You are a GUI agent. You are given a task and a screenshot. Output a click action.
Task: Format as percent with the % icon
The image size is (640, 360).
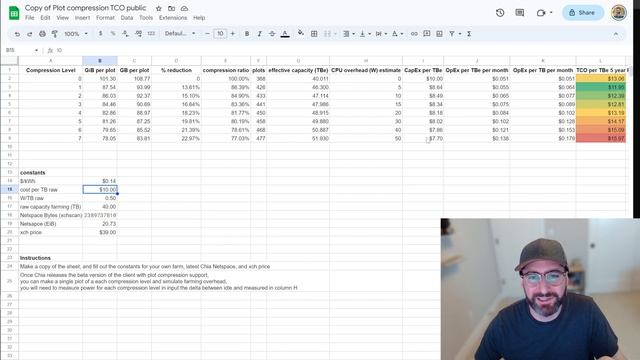coord(113,33)
